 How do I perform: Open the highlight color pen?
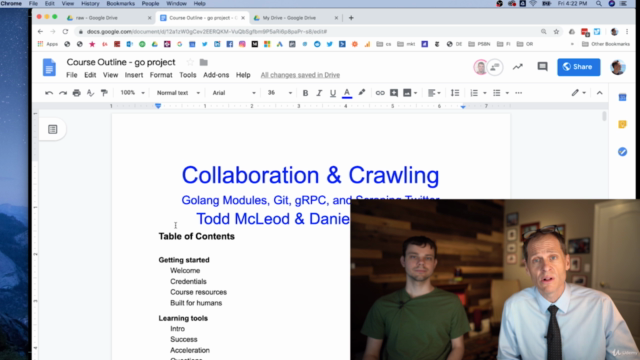point(362,93)
